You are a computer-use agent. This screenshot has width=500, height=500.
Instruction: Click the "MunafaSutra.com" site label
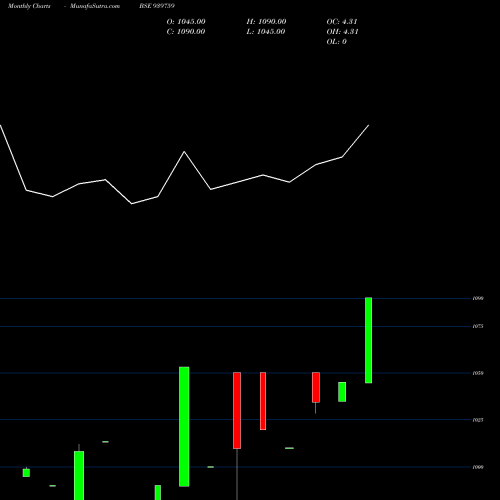(x=95, y=6)
